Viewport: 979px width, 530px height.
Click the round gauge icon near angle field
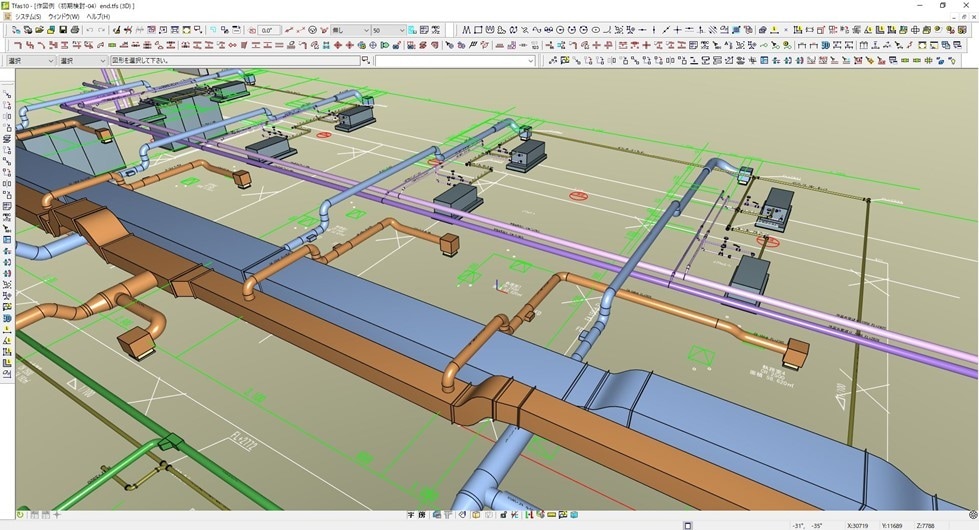click(311, 30)
